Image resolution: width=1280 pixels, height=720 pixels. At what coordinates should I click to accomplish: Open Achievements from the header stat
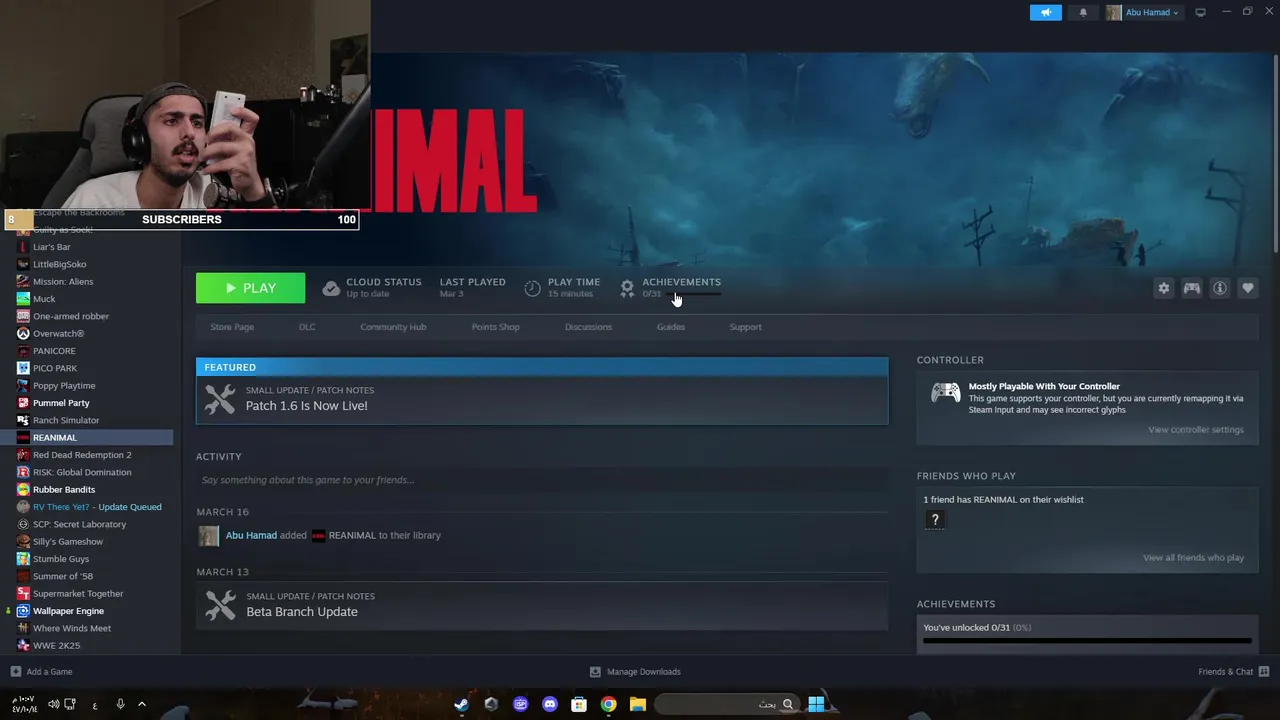(671, 287)
